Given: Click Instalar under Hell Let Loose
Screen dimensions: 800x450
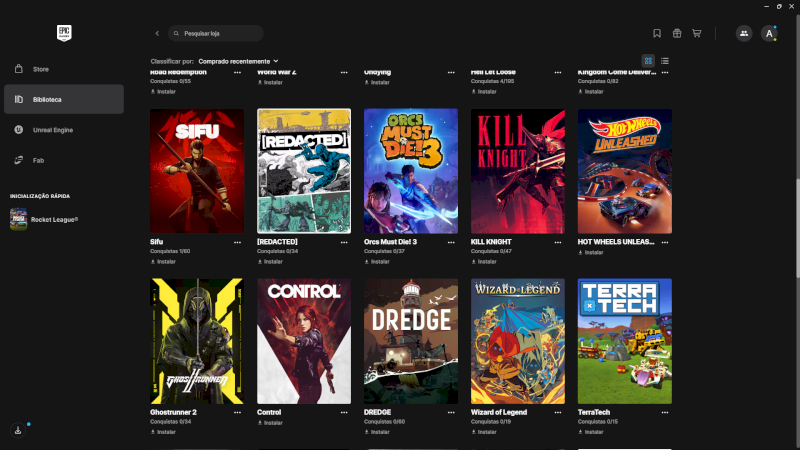Looking at the screenshot, I should [x=484, y=92].
